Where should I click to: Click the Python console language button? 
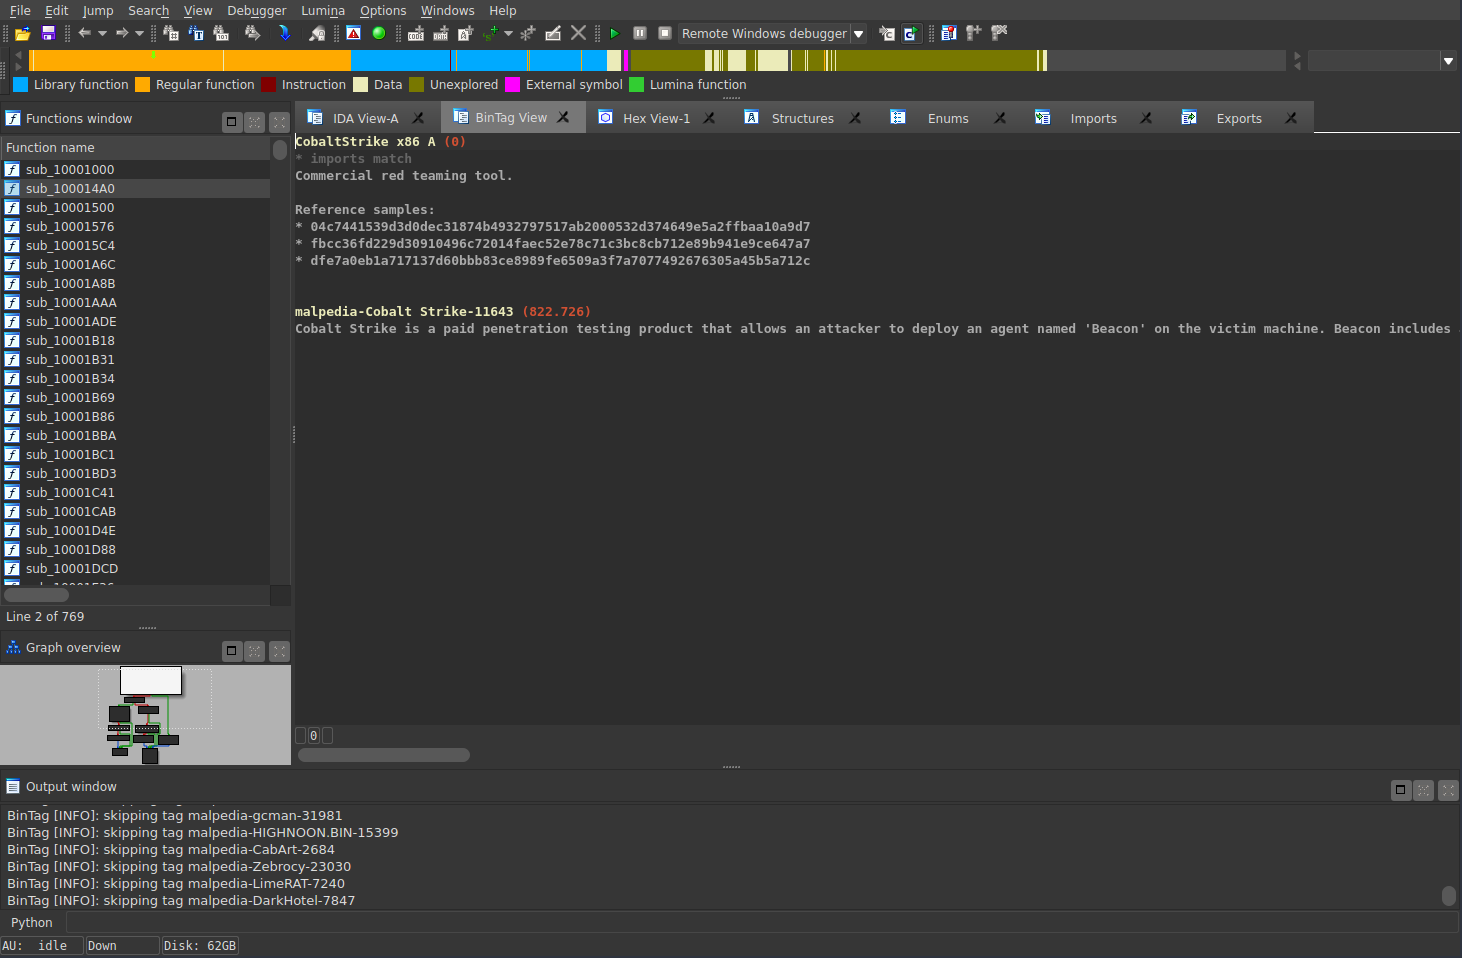point(32,922)
